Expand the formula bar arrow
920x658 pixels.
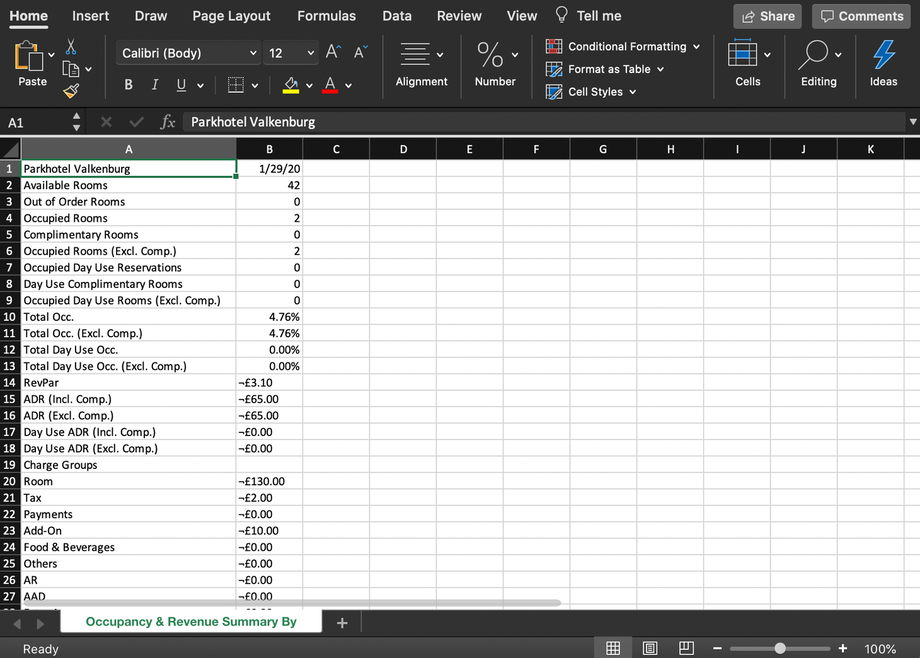tap(912, 122)
